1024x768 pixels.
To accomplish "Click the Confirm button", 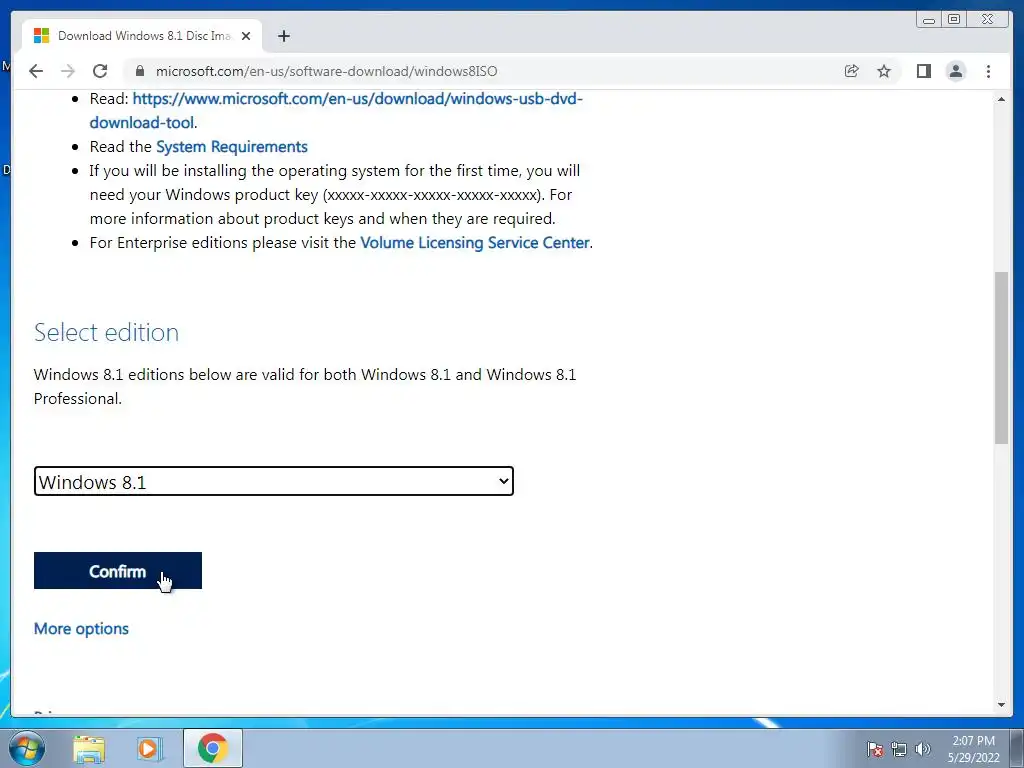I will point(118,571).
